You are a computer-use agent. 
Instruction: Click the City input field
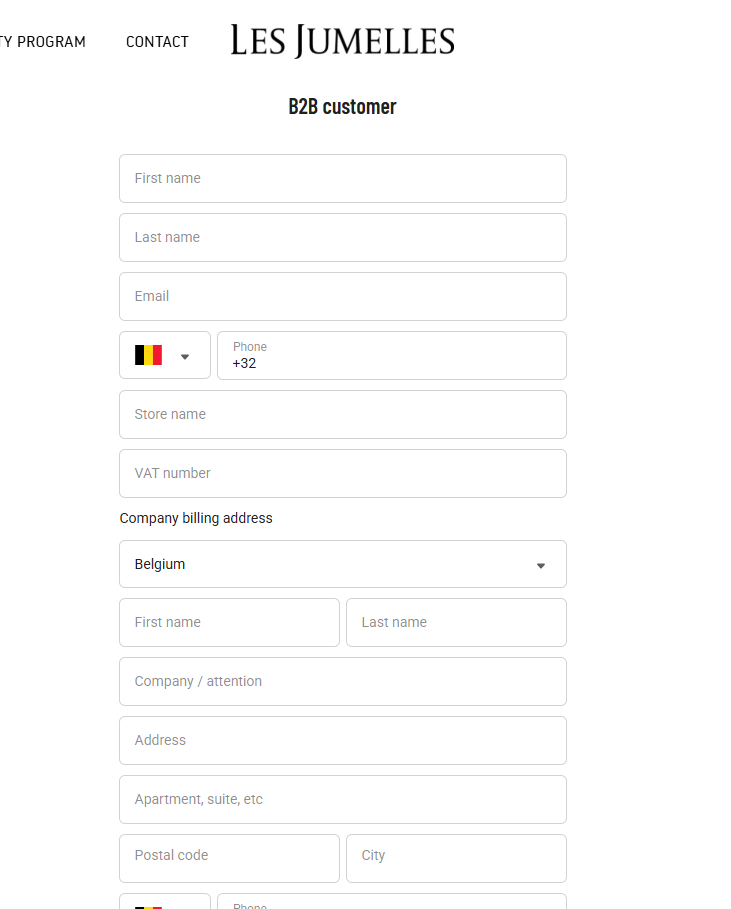(456, 858)
